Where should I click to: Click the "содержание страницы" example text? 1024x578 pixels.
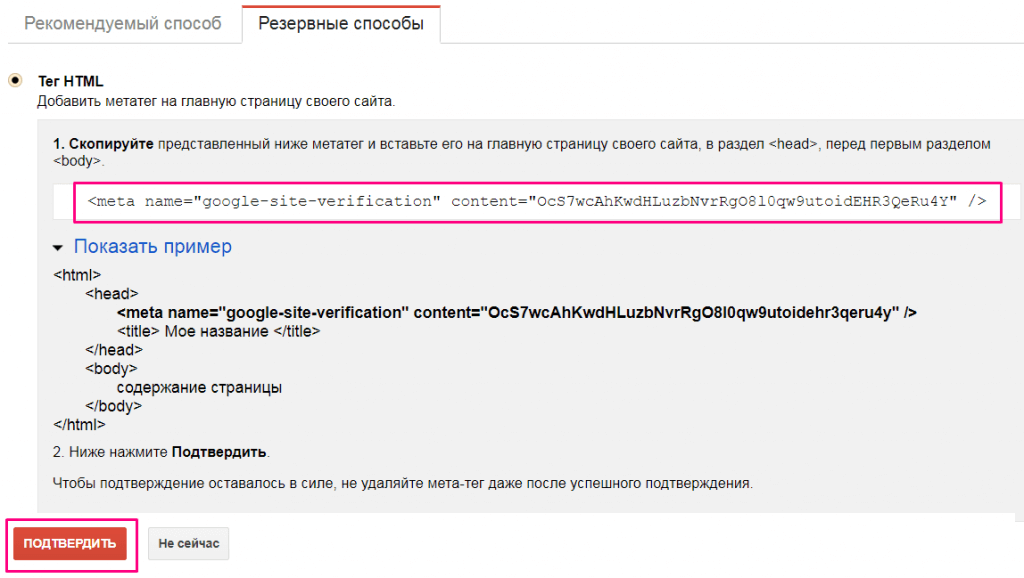point(198,387)
